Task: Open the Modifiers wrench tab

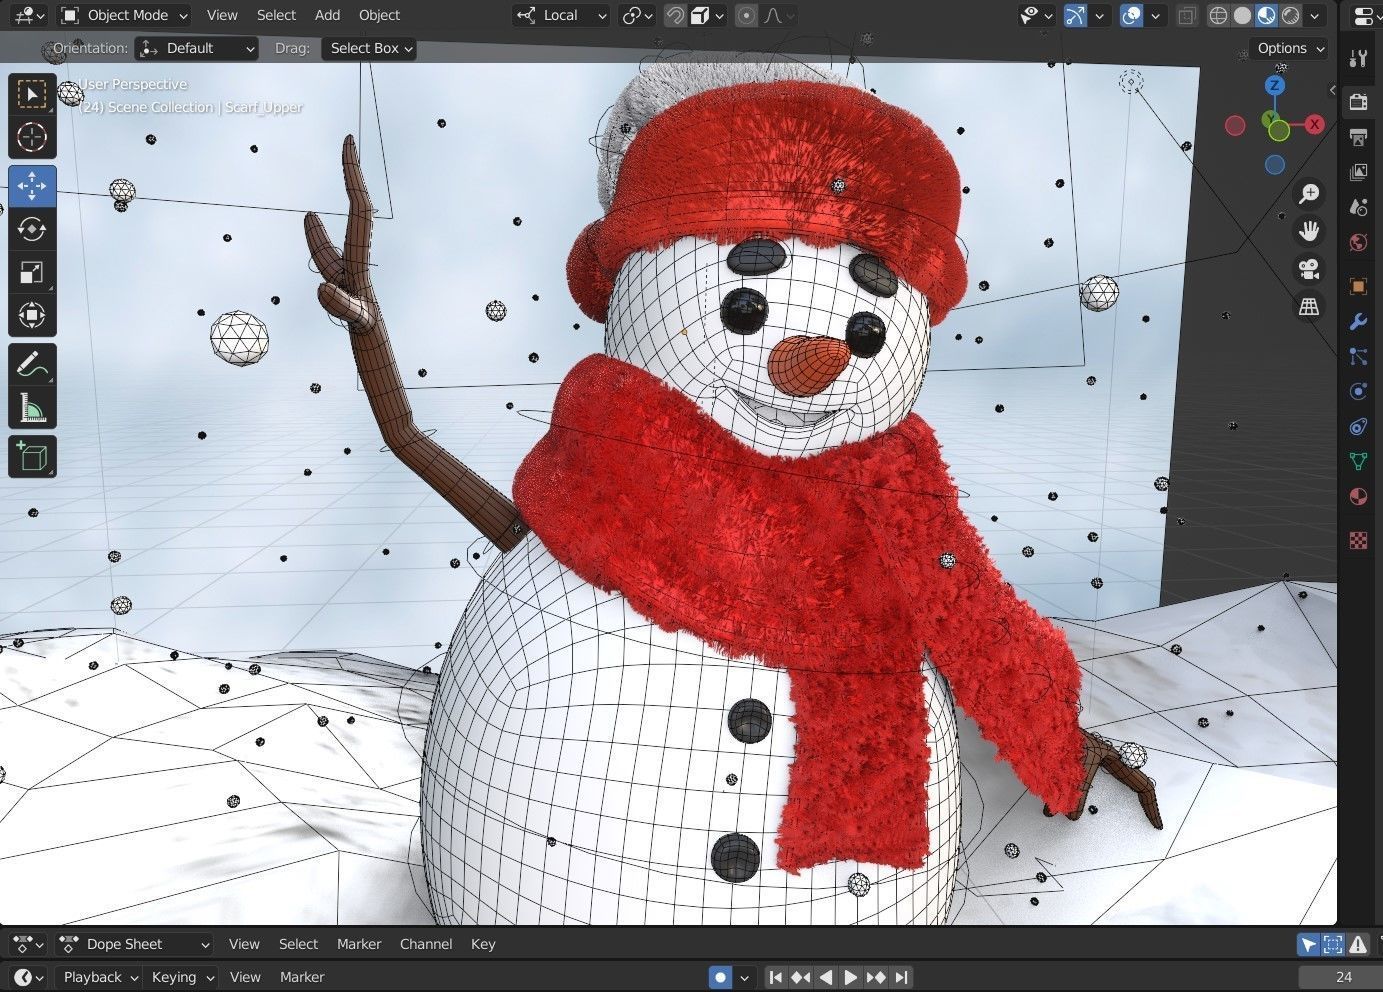Action: pyautogui.click(x=1358, y=321)
